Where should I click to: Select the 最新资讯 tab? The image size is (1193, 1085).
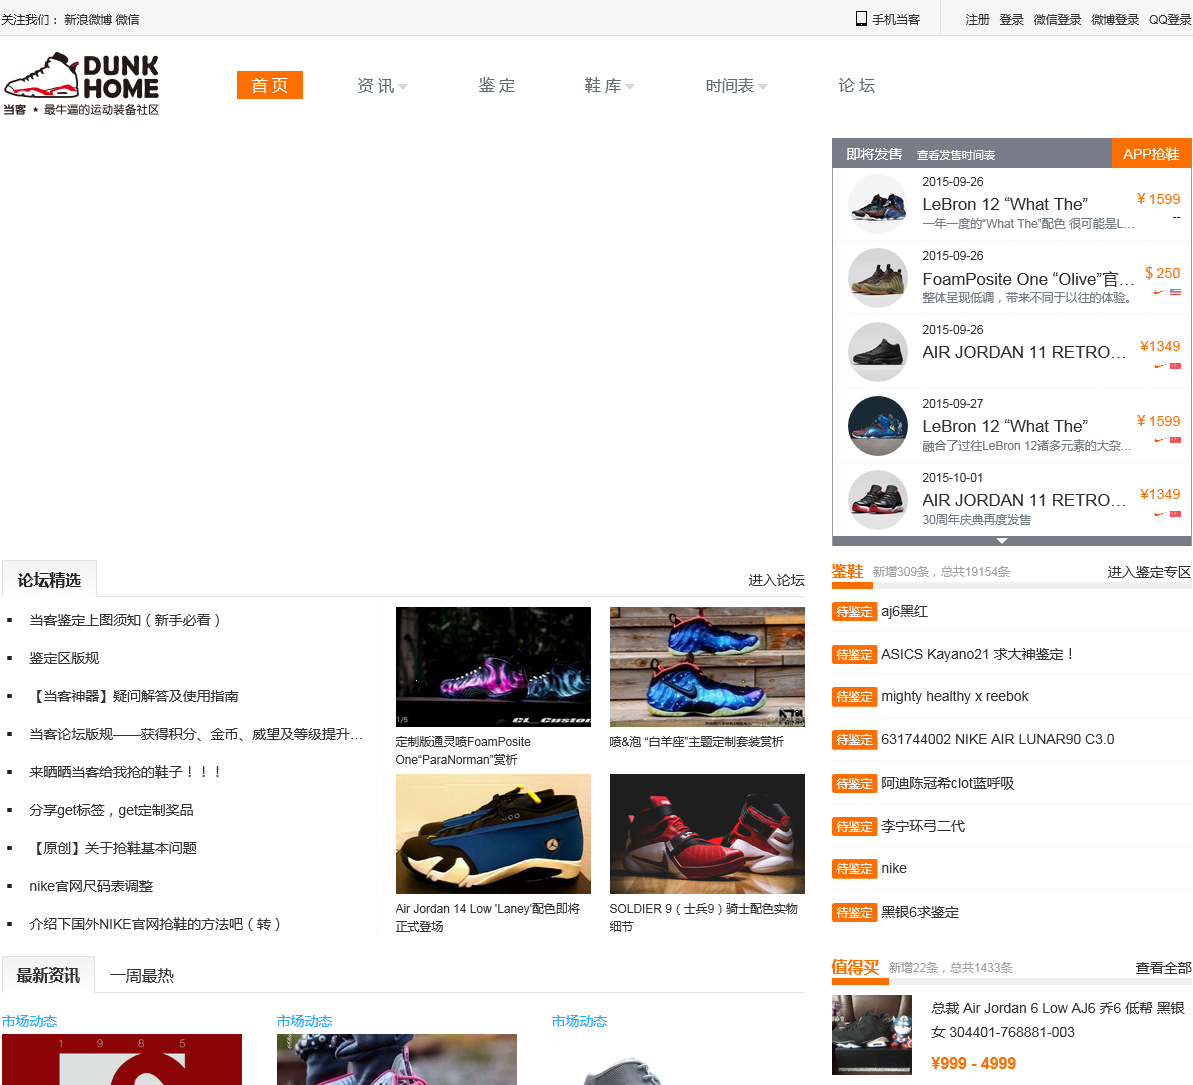click(48, 975)
